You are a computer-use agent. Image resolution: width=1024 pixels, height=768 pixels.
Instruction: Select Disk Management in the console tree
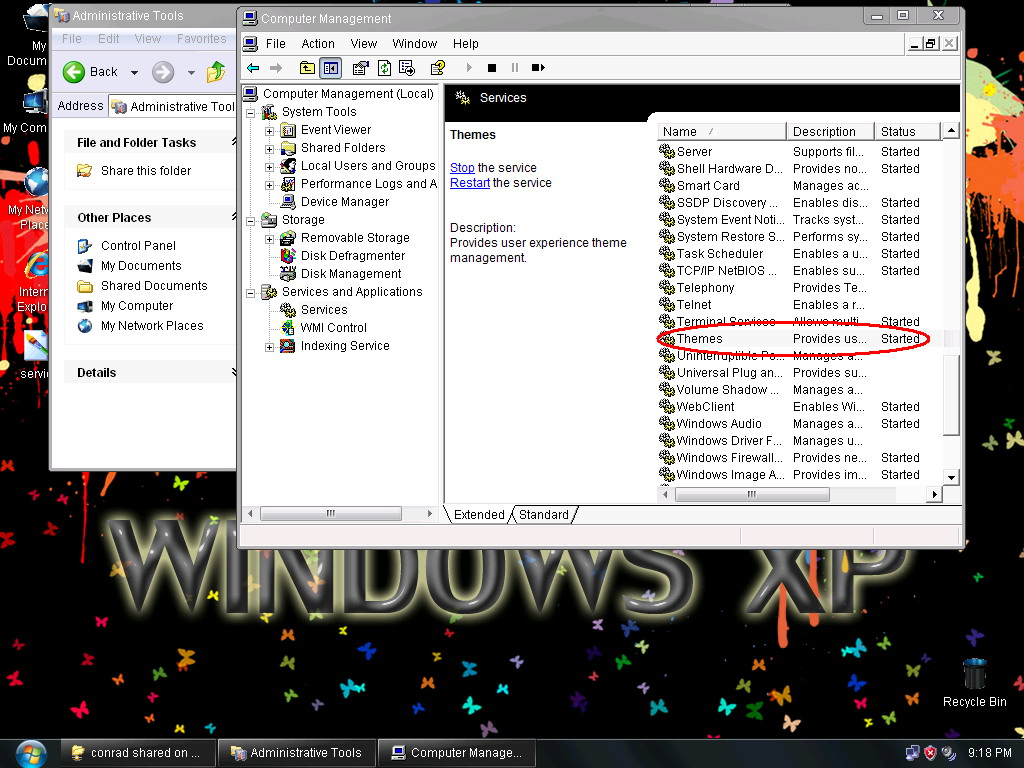coord(351,274)
